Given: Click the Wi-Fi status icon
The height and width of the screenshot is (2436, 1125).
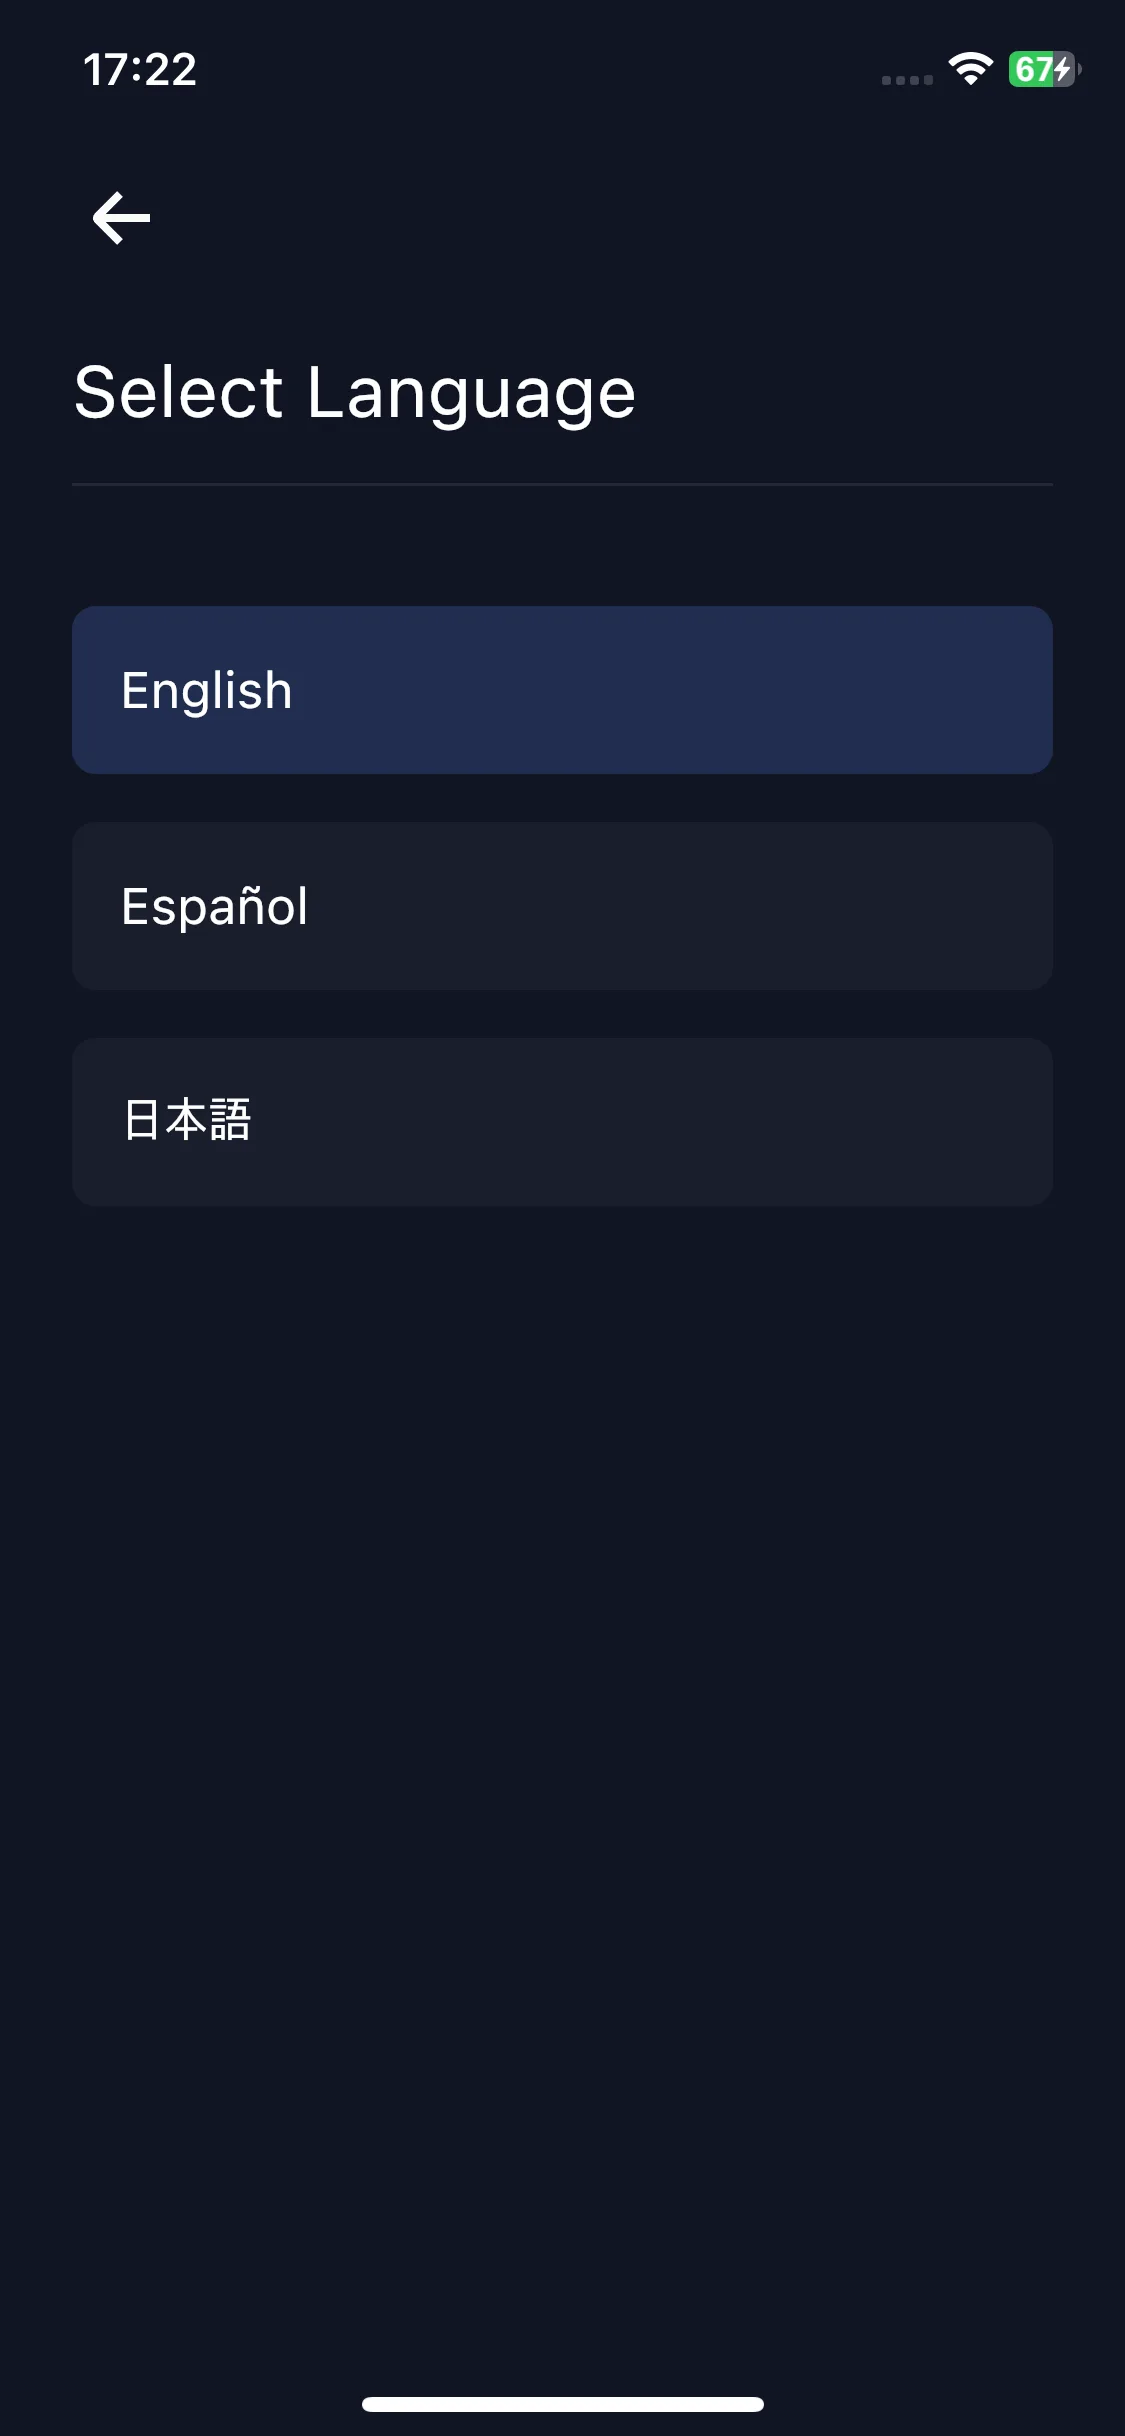Looking at the screenshot, I should tap(970, 69).
